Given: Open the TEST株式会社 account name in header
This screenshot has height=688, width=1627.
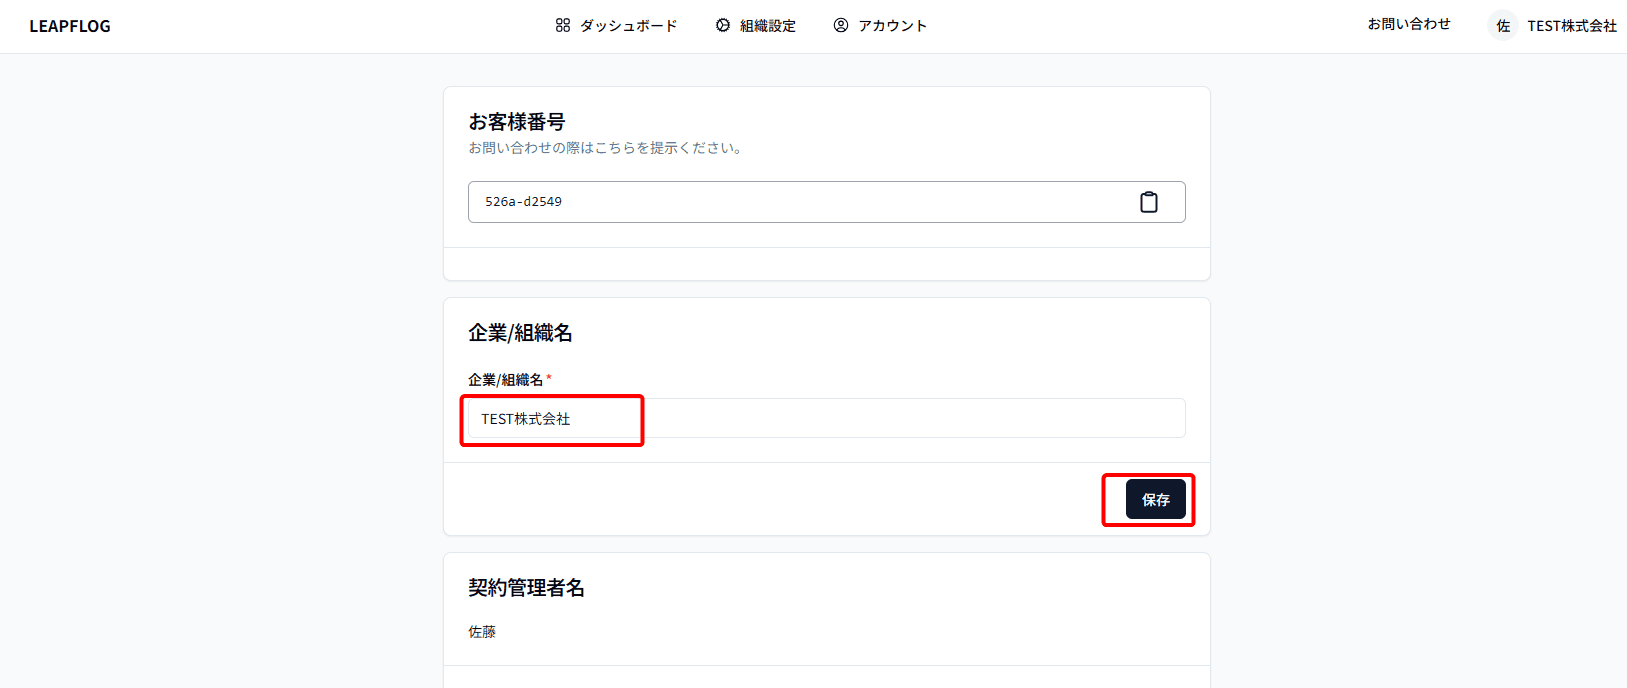Looking at the screenshot, I should 1572,26.
